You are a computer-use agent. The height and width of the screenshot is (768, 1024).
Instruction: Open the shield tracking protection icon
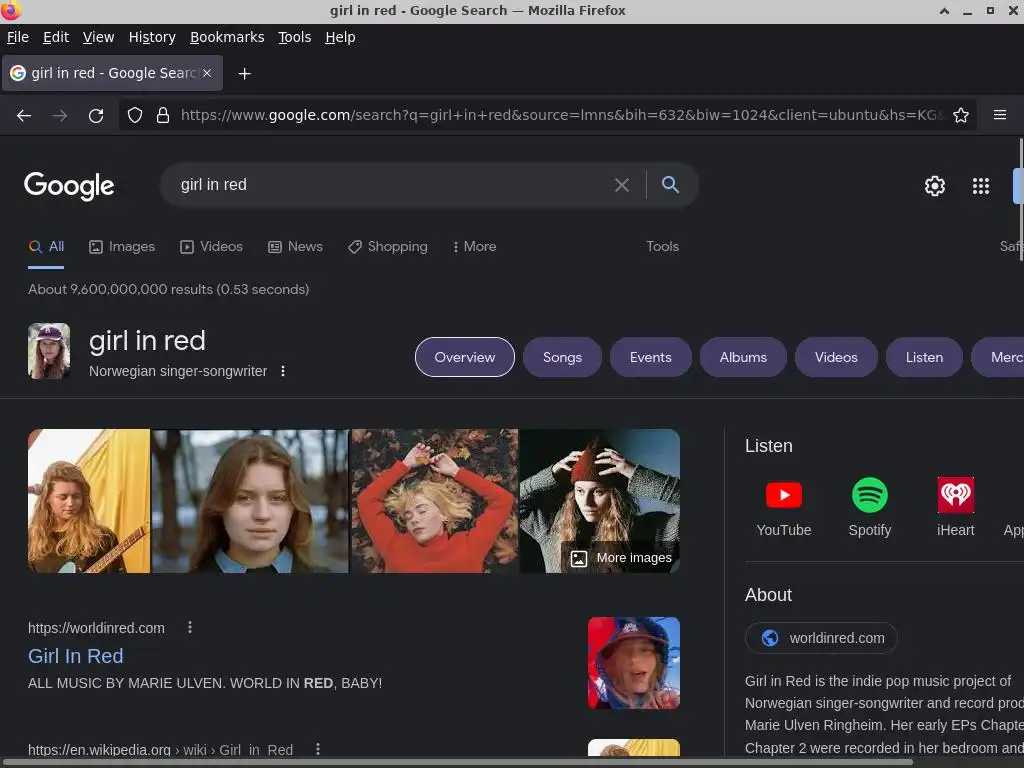[x=135, y=116]
